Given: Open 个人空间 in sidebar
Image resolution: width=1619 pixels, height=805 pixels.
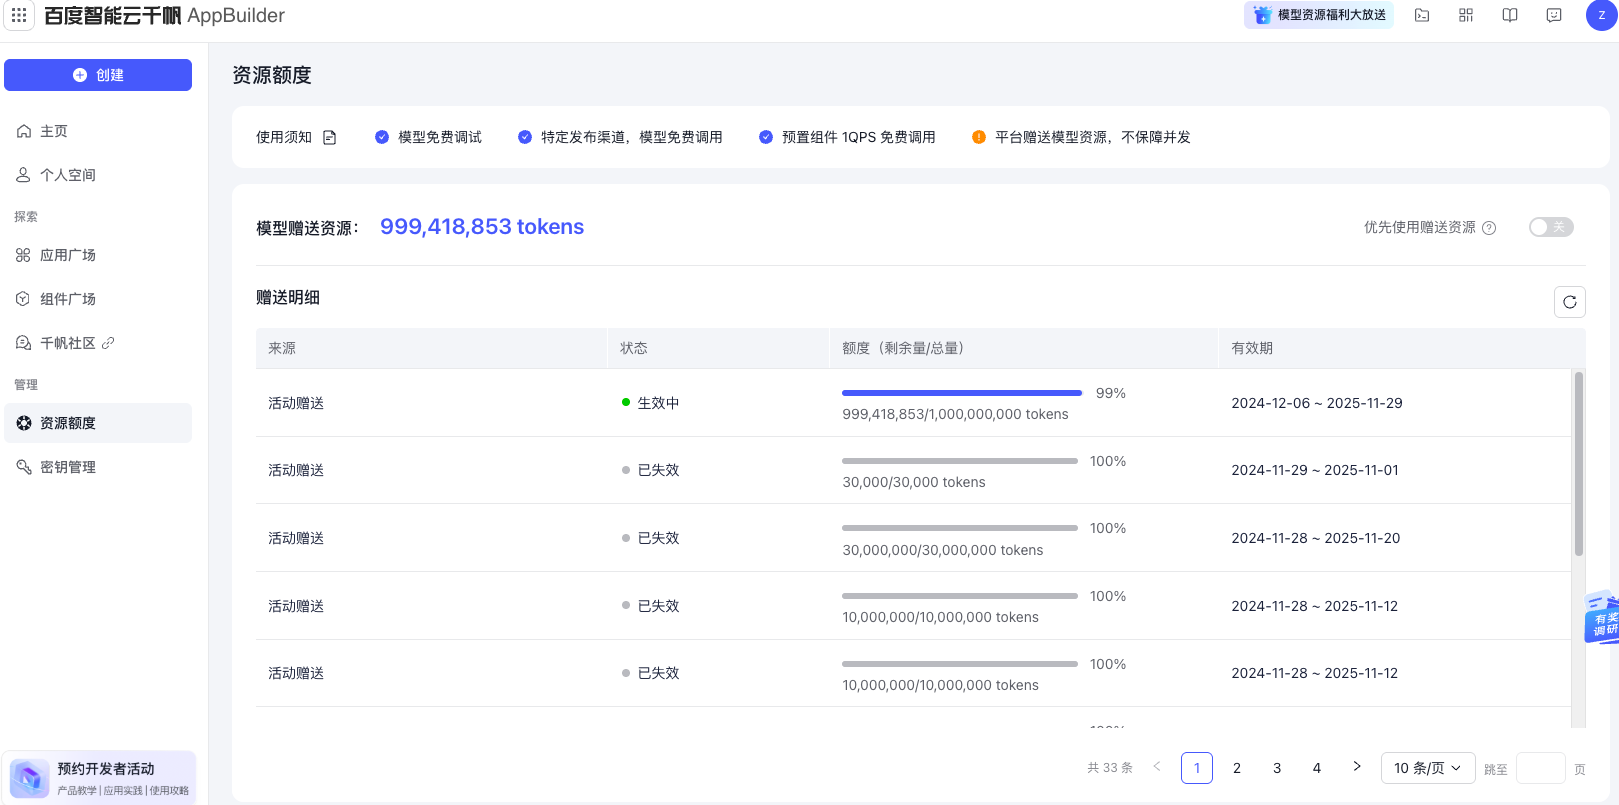Looking at the screenshot, I should coord(98,175).
